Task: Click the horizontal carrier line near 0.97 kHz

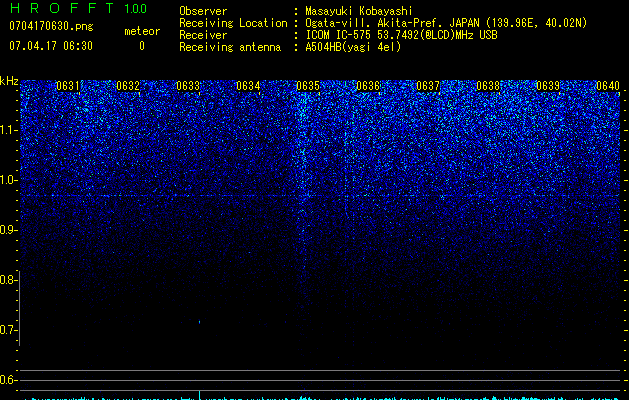Action: click(x=320, y=196)
